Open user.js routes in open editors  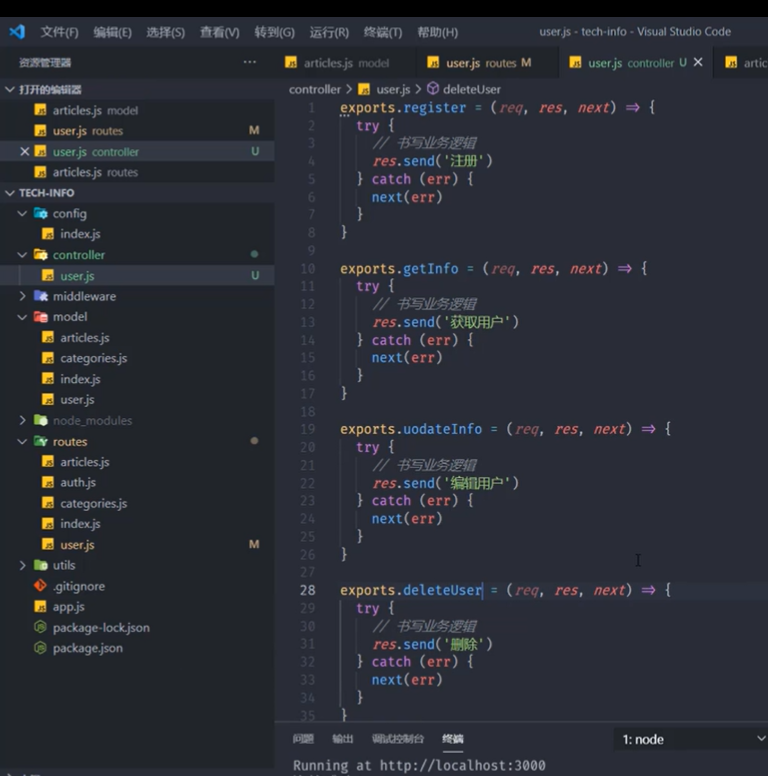coord(137,131)
